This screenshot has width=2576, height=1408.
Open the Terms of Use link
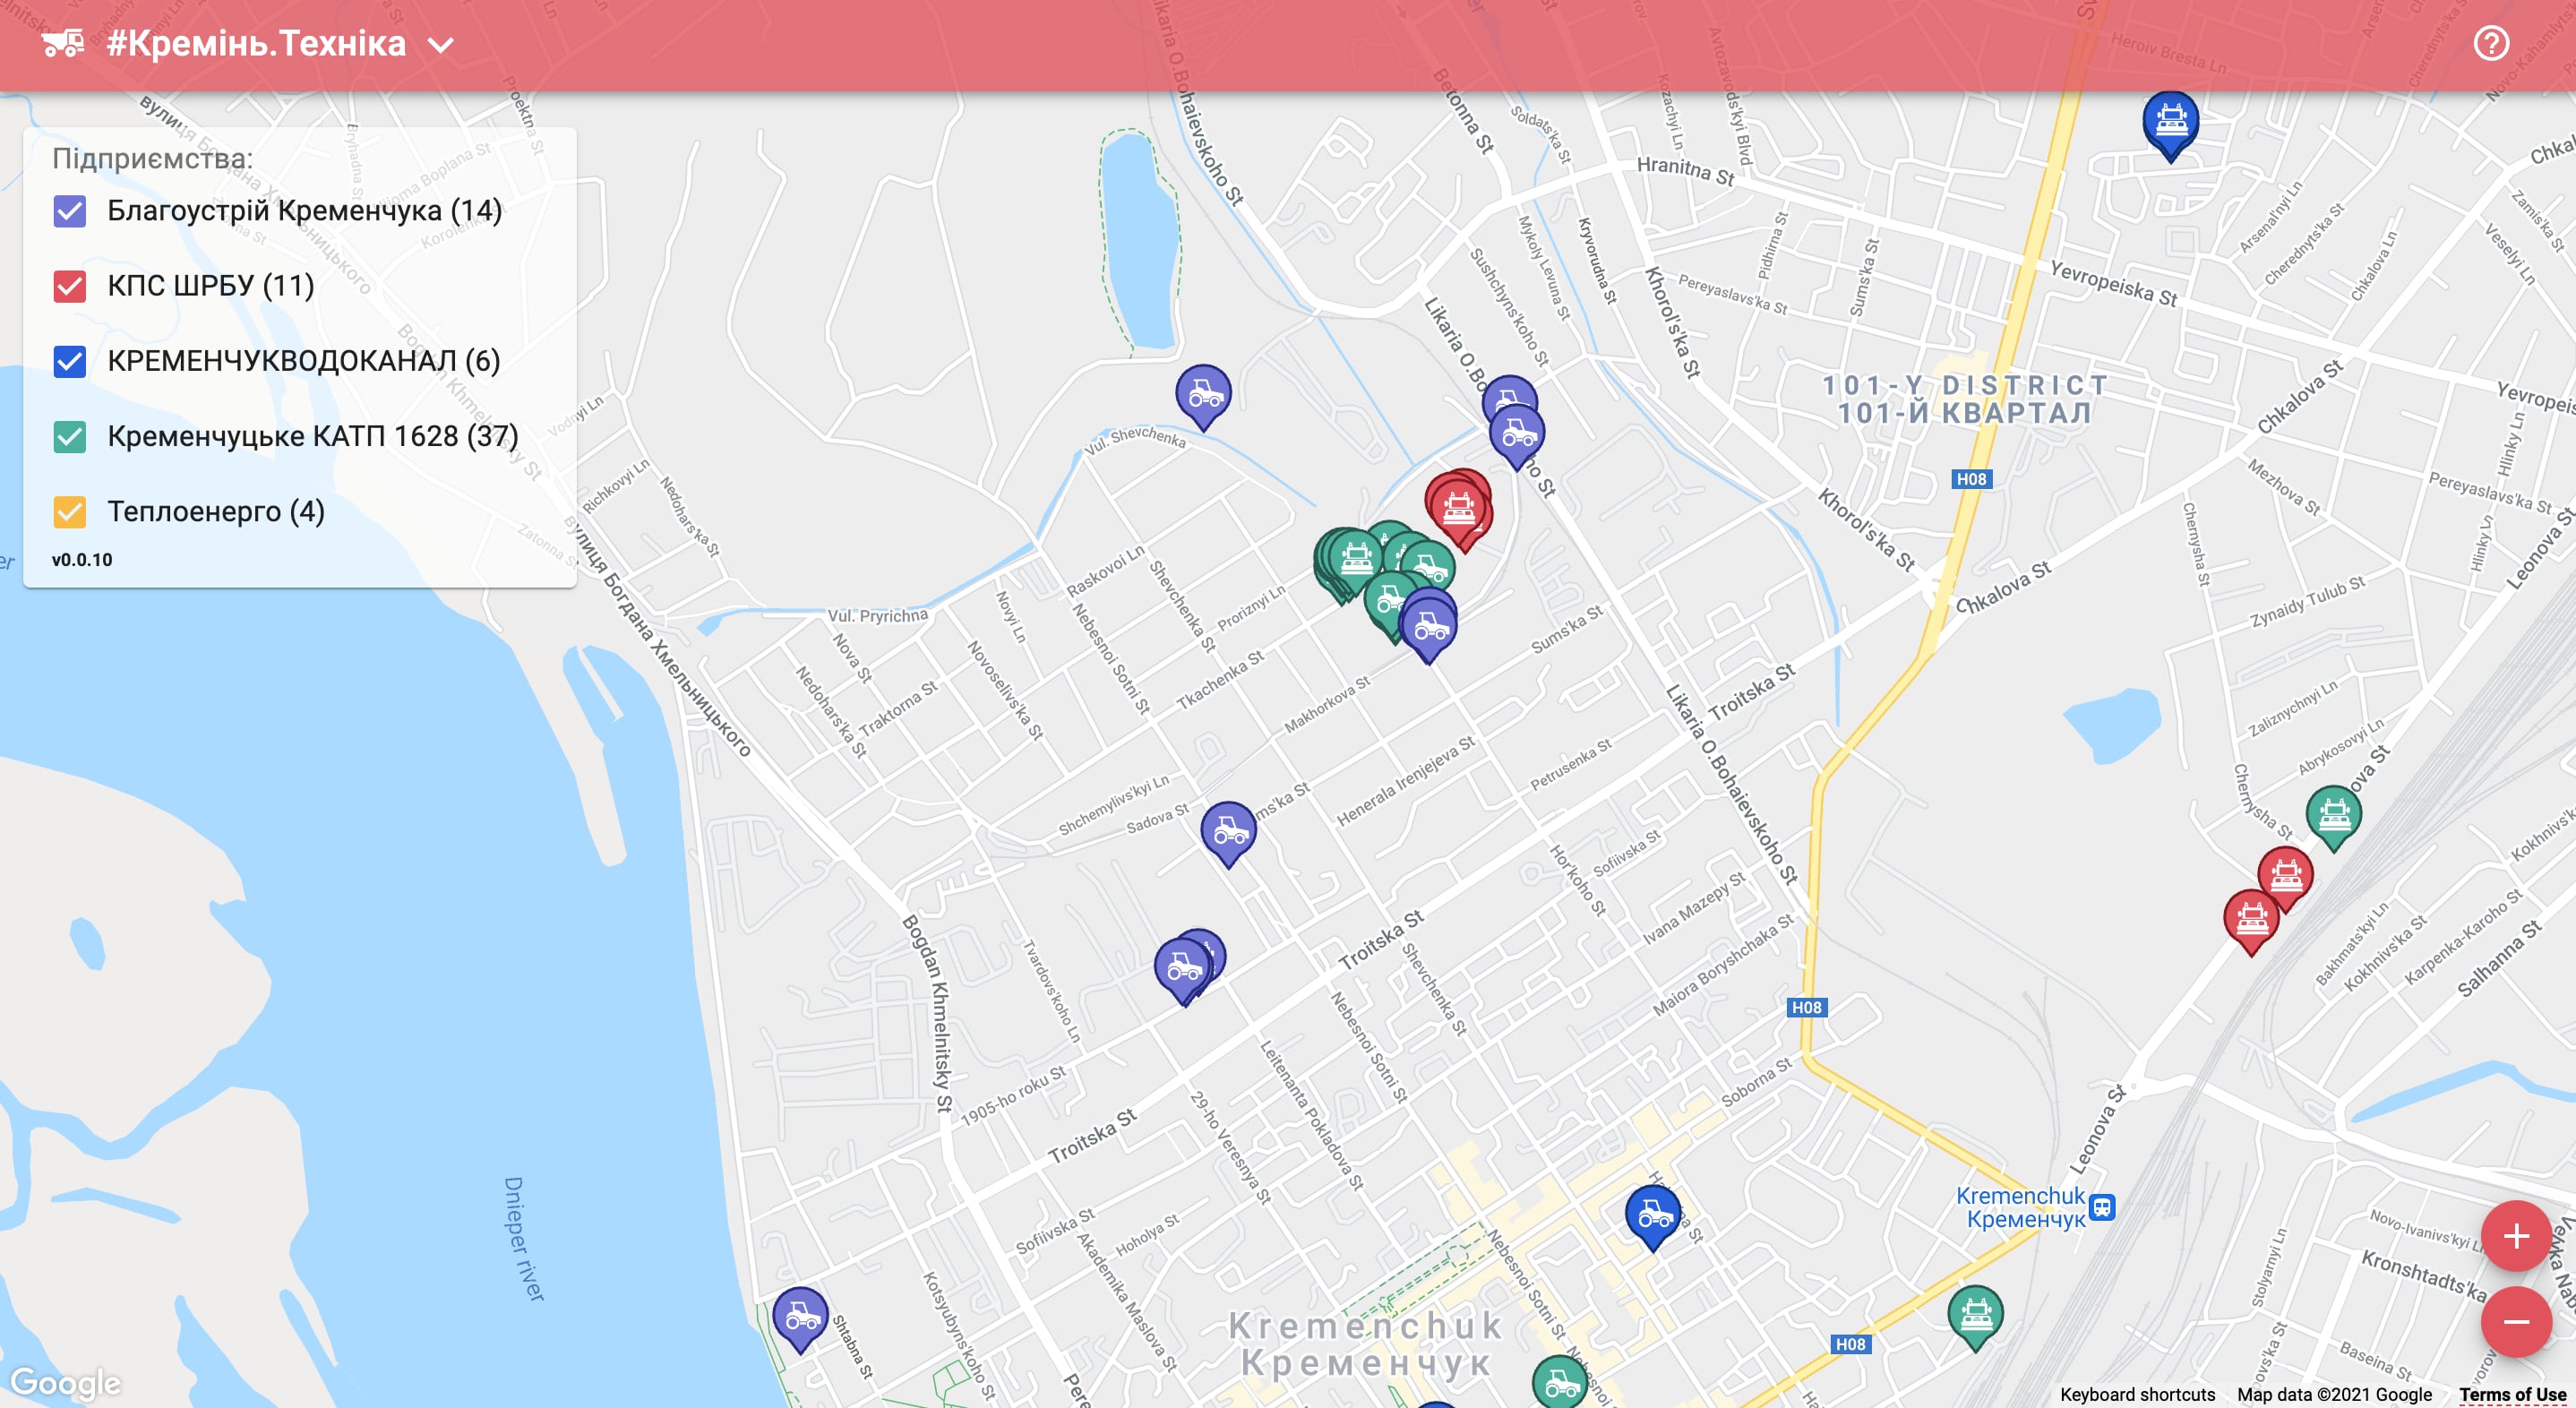(2512, 1394)
